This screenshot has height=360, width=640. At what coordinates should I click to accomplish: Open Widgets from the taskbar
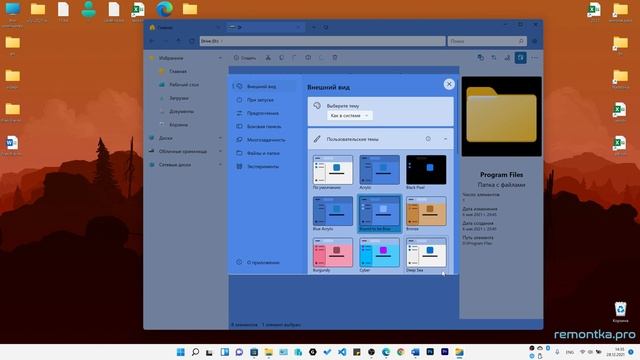224,352
